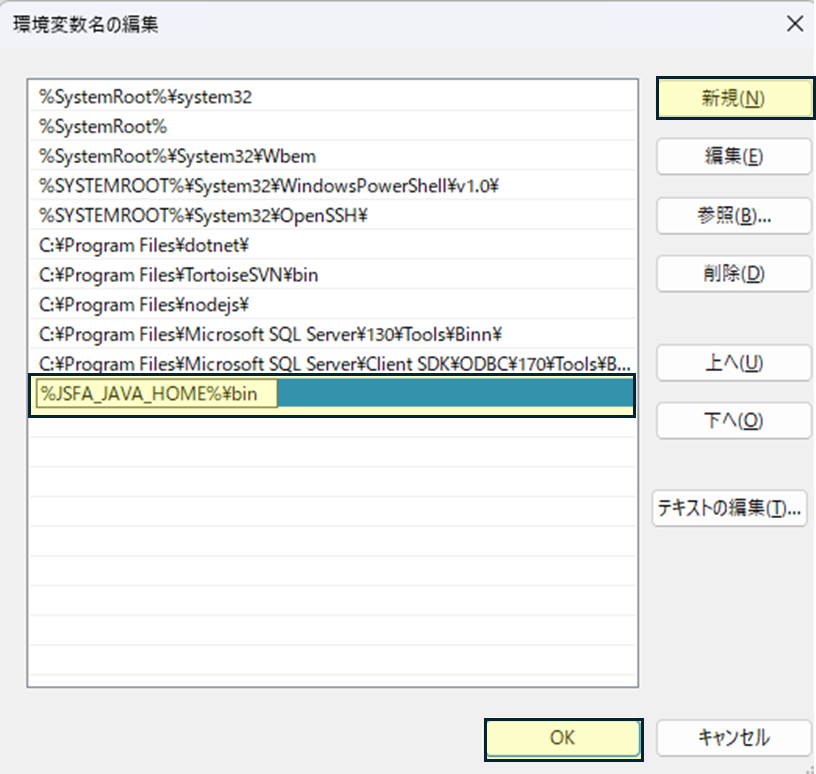Select the plain %SystemRoot% entry
The height and width of the screenshot is (774, 816).
tap(103, 127)
